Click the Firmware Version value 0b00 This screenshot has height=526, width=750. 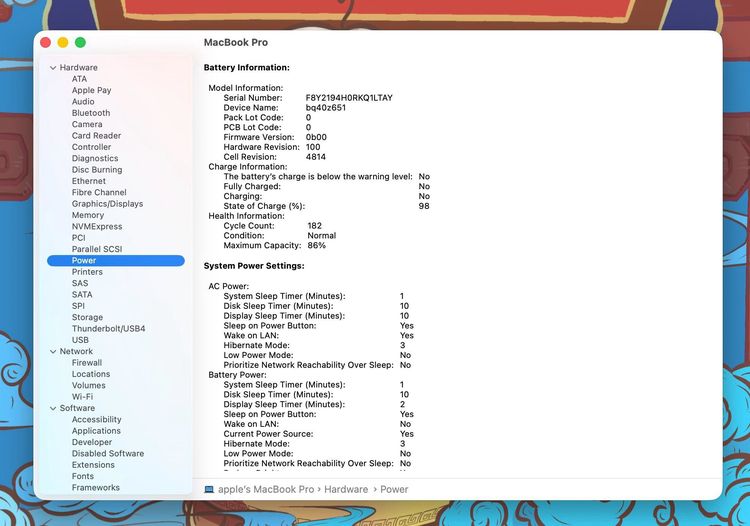click(316, 137)
